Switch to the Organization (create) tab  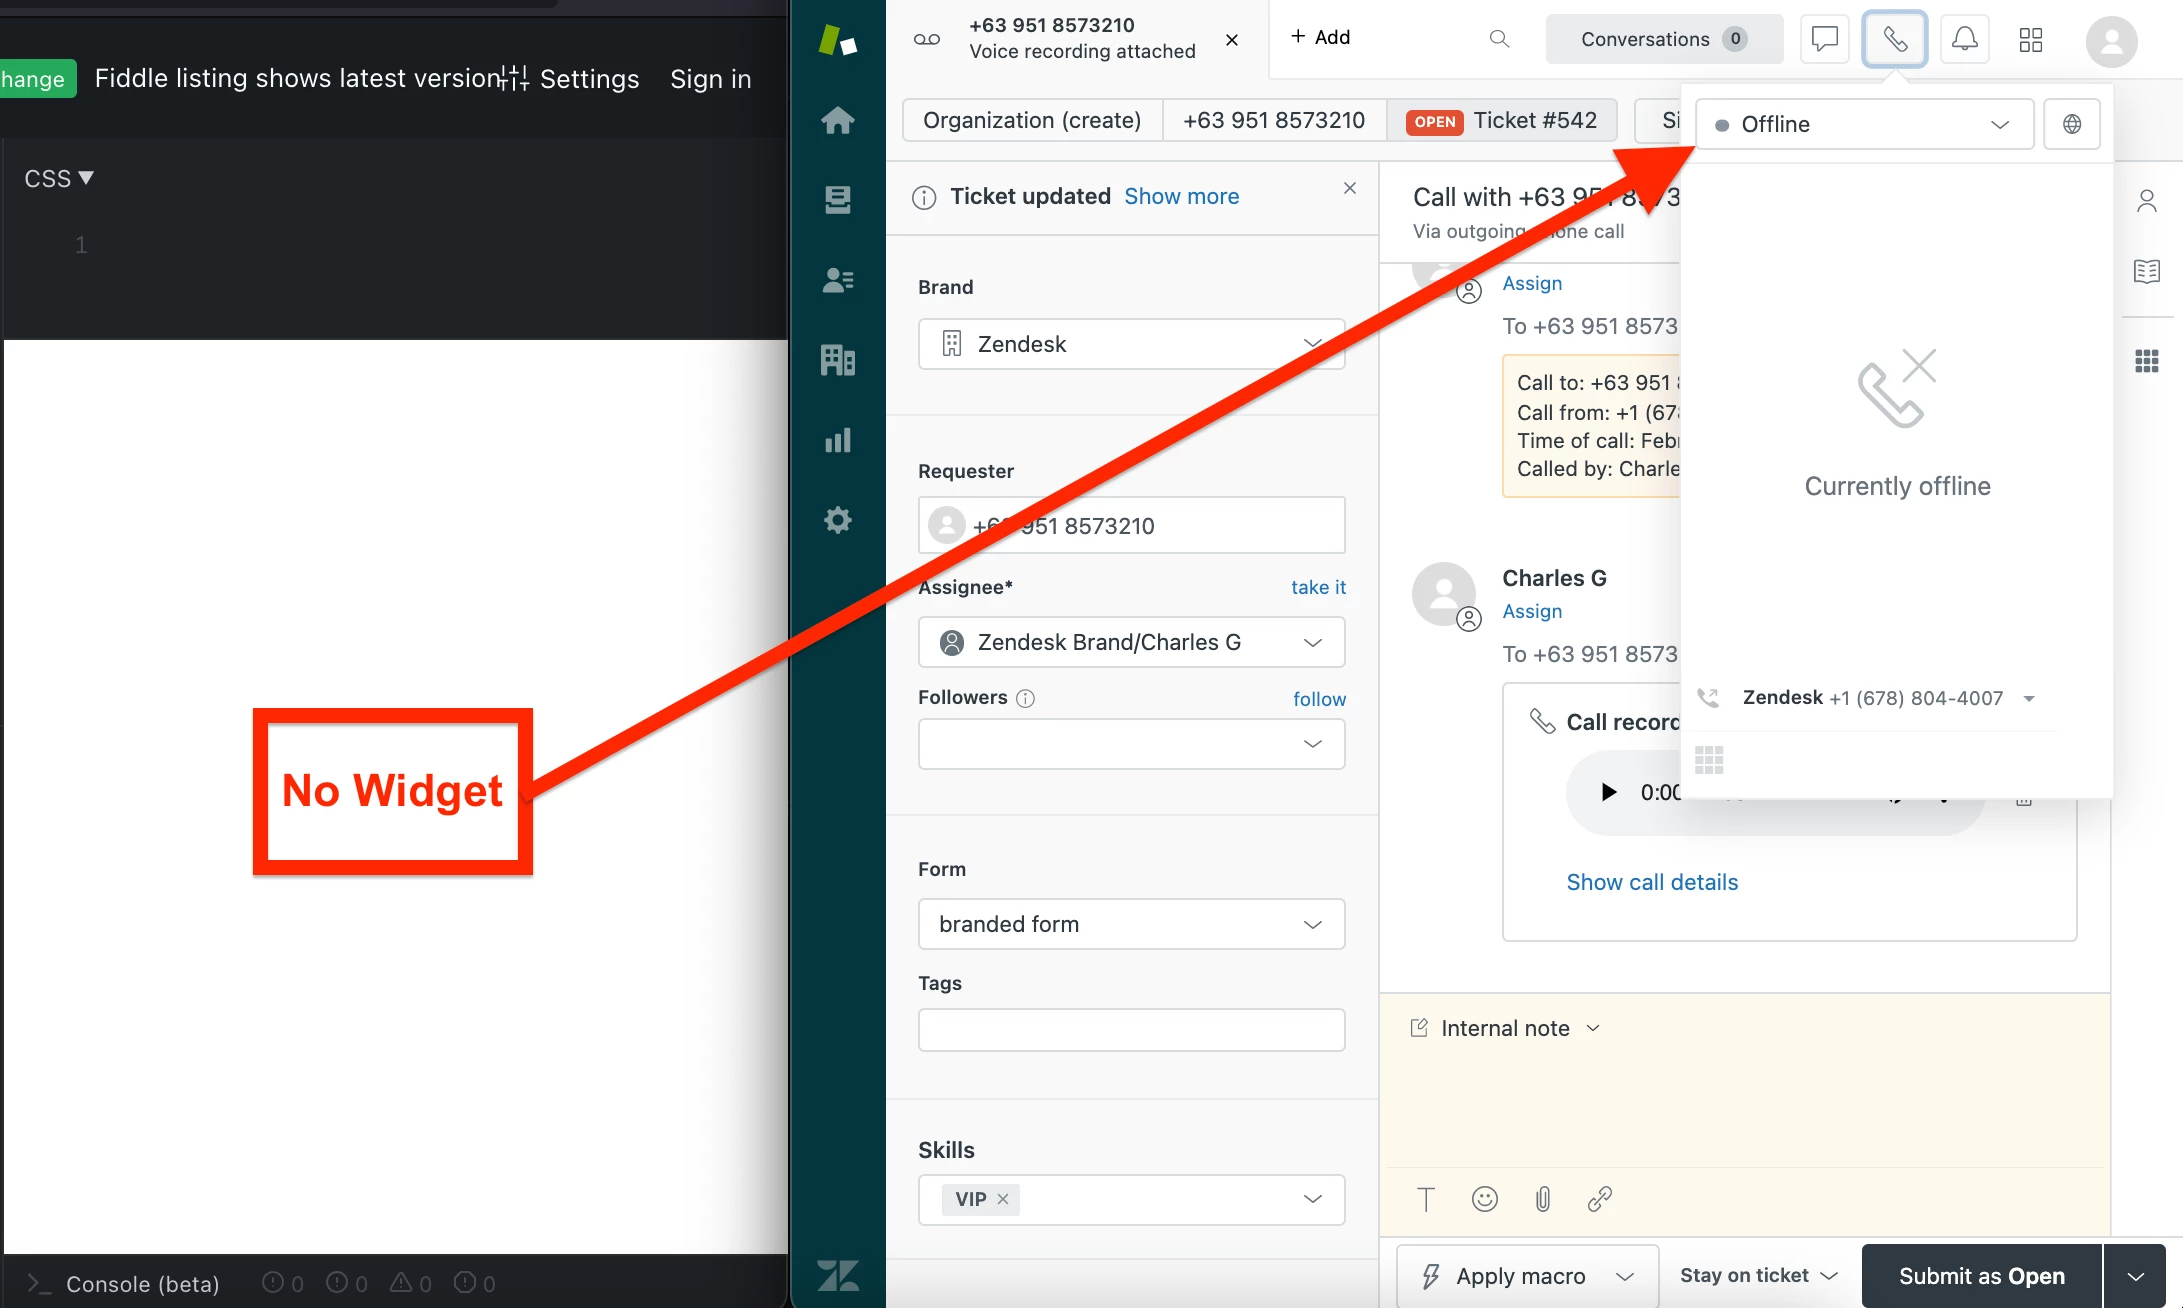(x=1031, y=120)
